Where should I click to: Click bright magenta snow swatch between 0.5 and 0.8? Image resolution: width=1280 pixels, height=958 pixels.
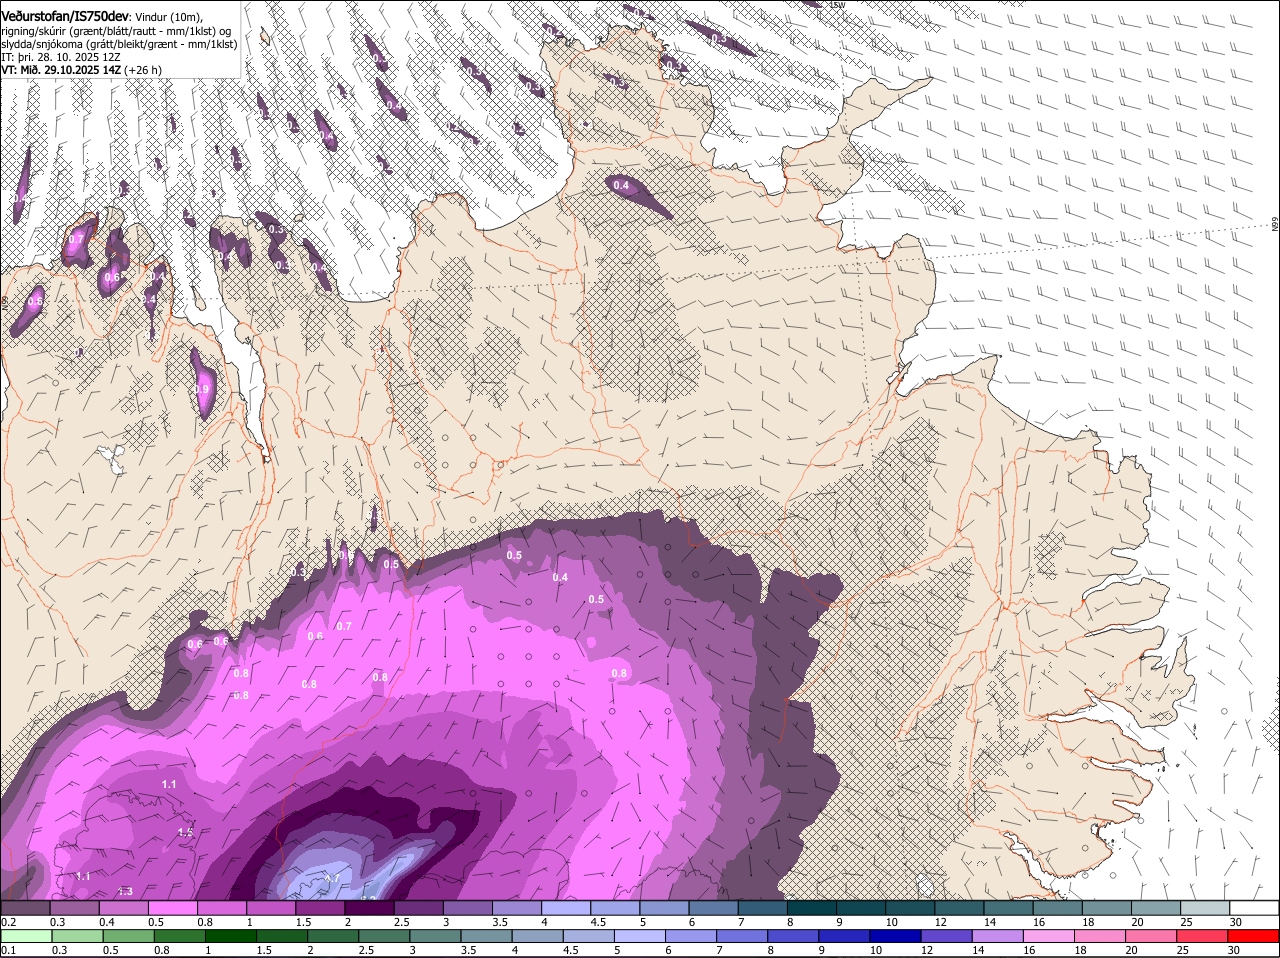point(172,907)
